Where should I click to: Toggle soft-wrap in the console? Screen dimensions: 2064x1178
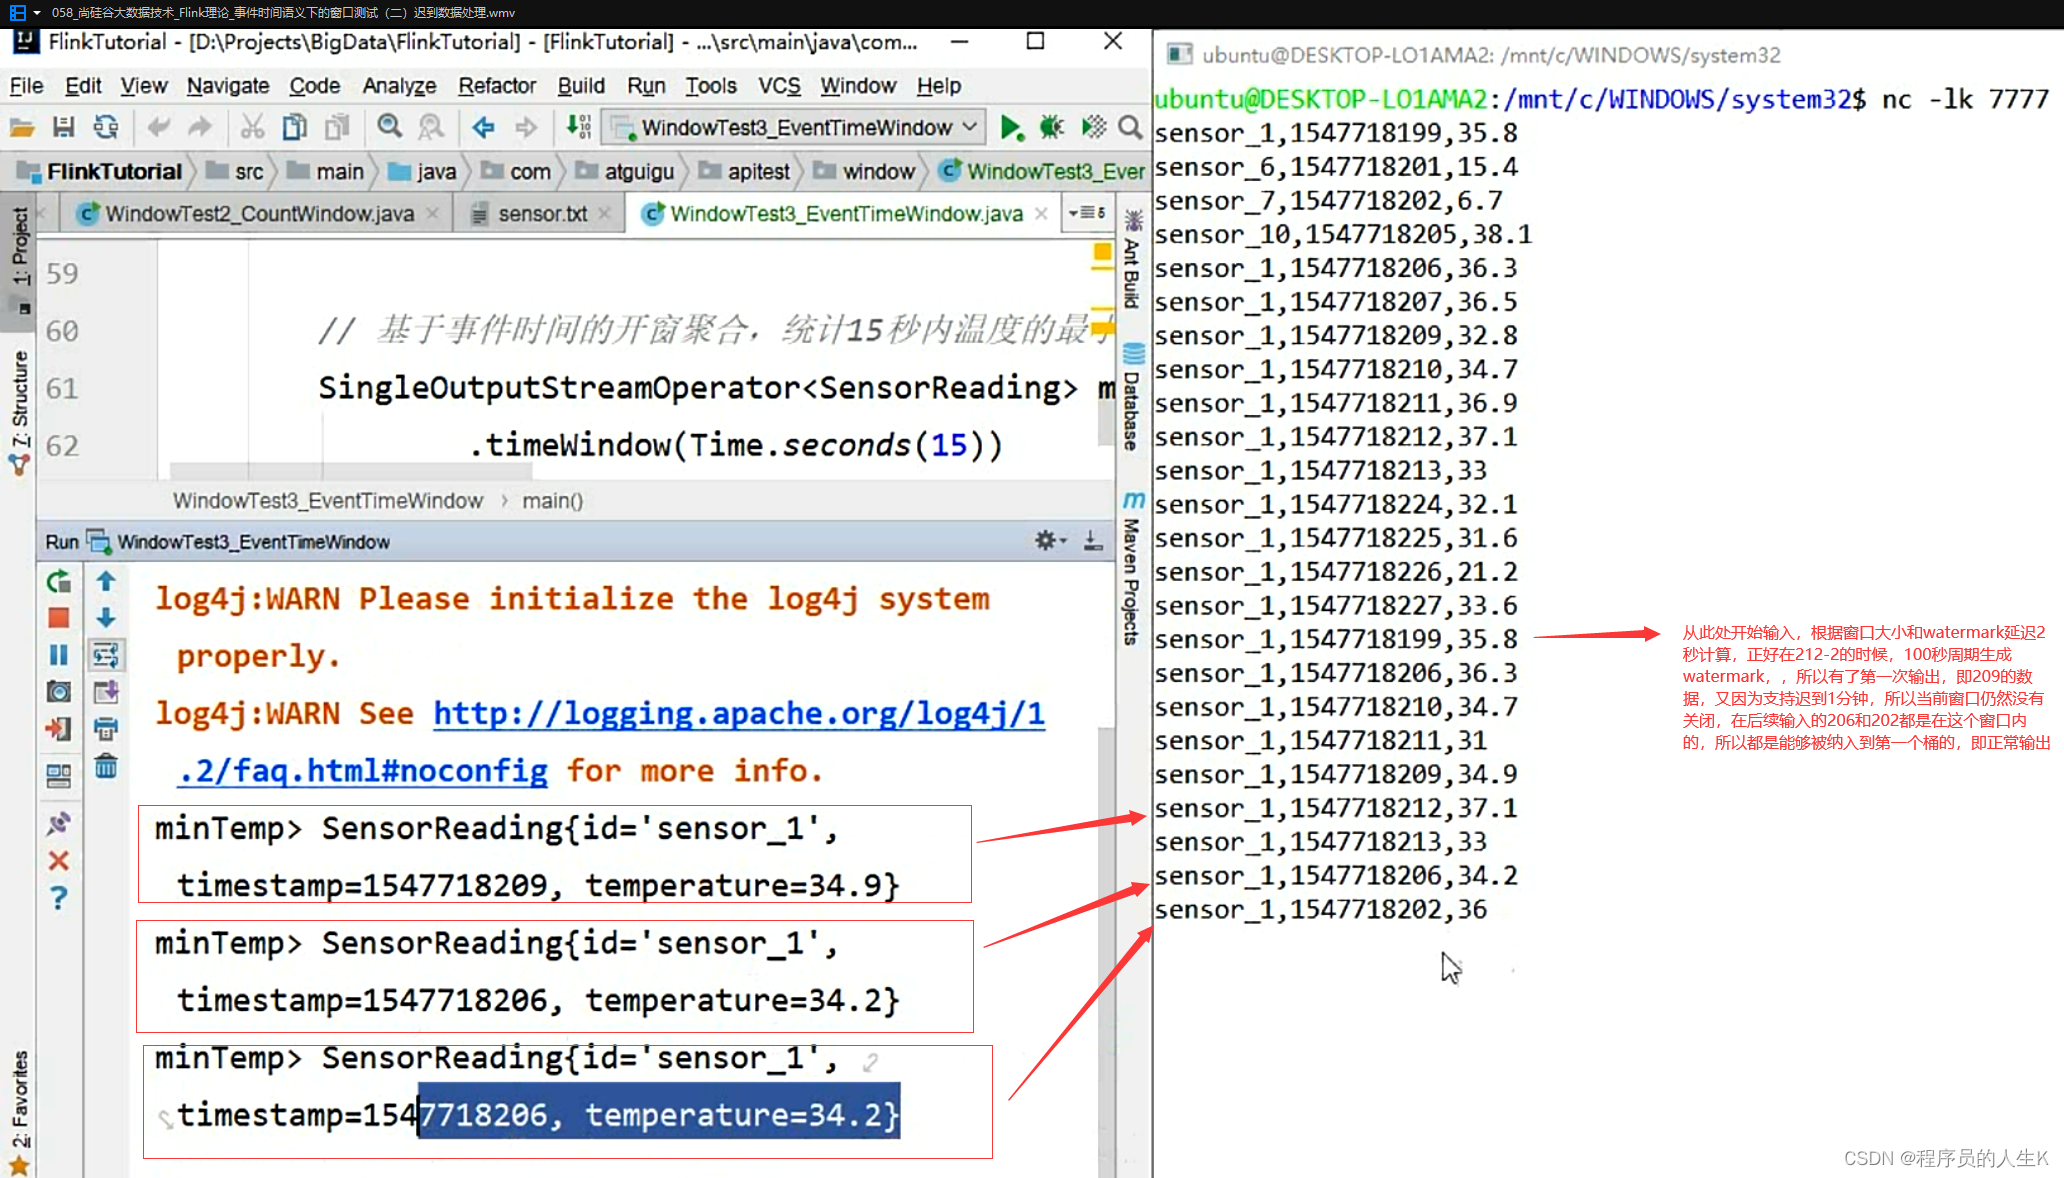106,655
